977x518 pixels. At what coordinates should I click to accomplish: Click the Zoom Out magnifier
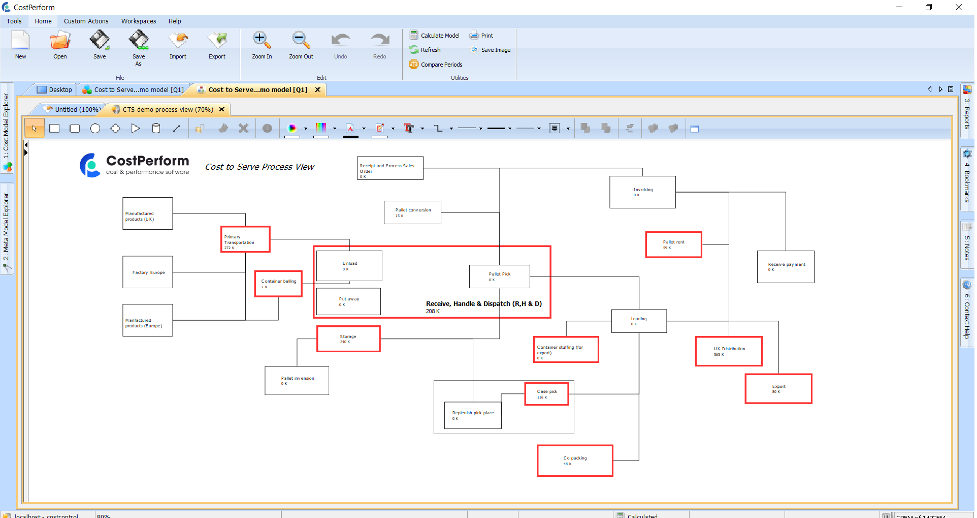tap(301, 41)
